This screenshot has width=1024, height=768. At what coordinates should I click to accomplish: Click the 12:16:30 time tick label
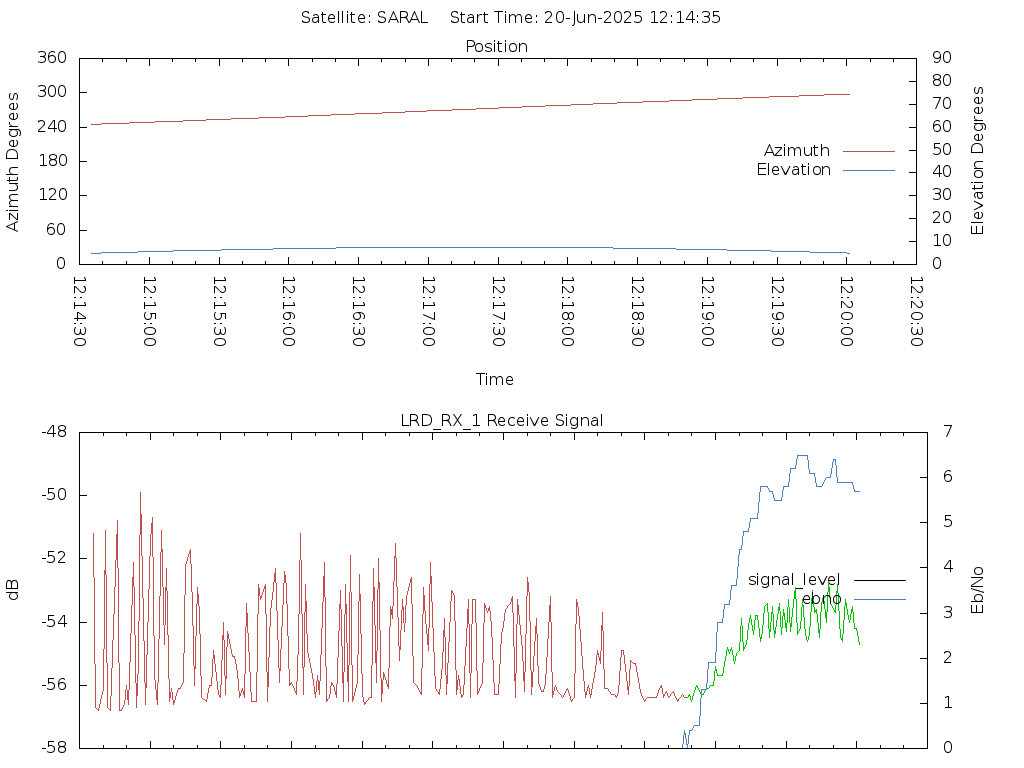pyautogui.click(x=359, y=312)
